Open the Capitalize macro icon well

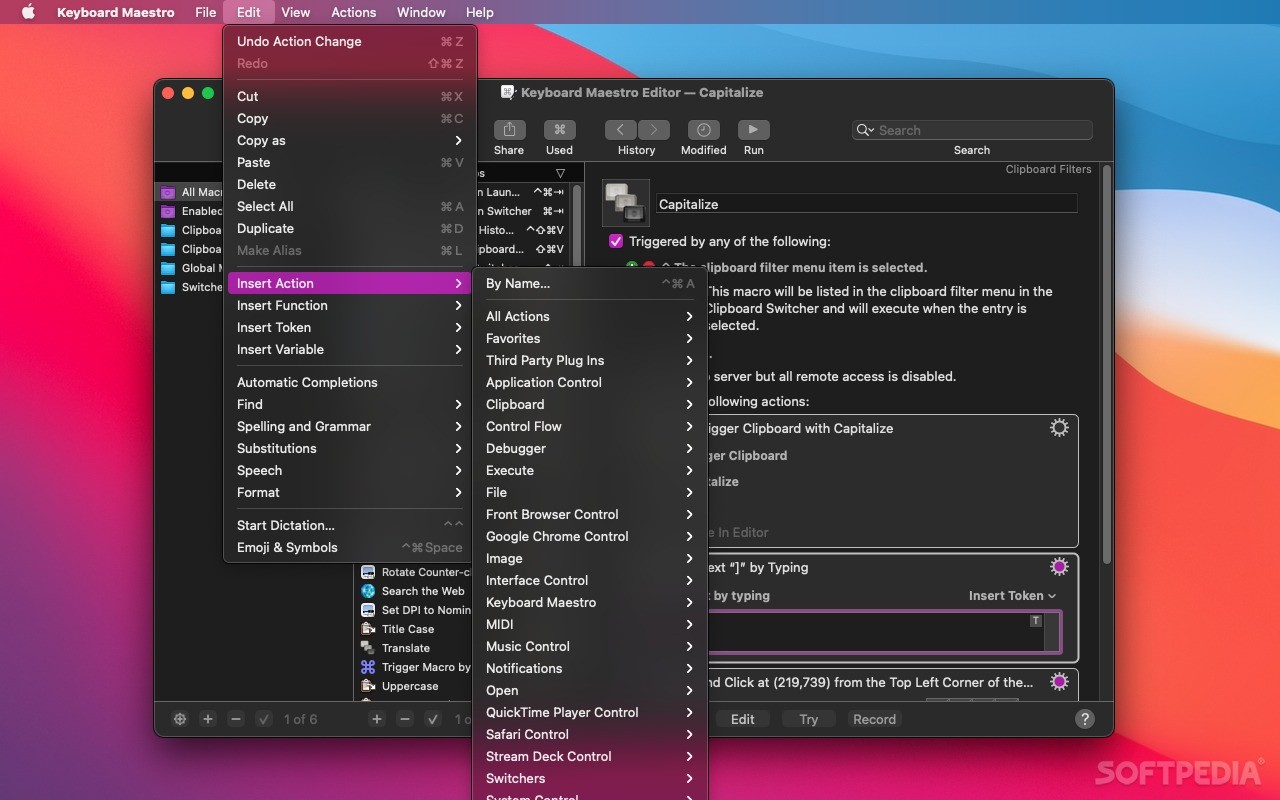pos(626,203)
